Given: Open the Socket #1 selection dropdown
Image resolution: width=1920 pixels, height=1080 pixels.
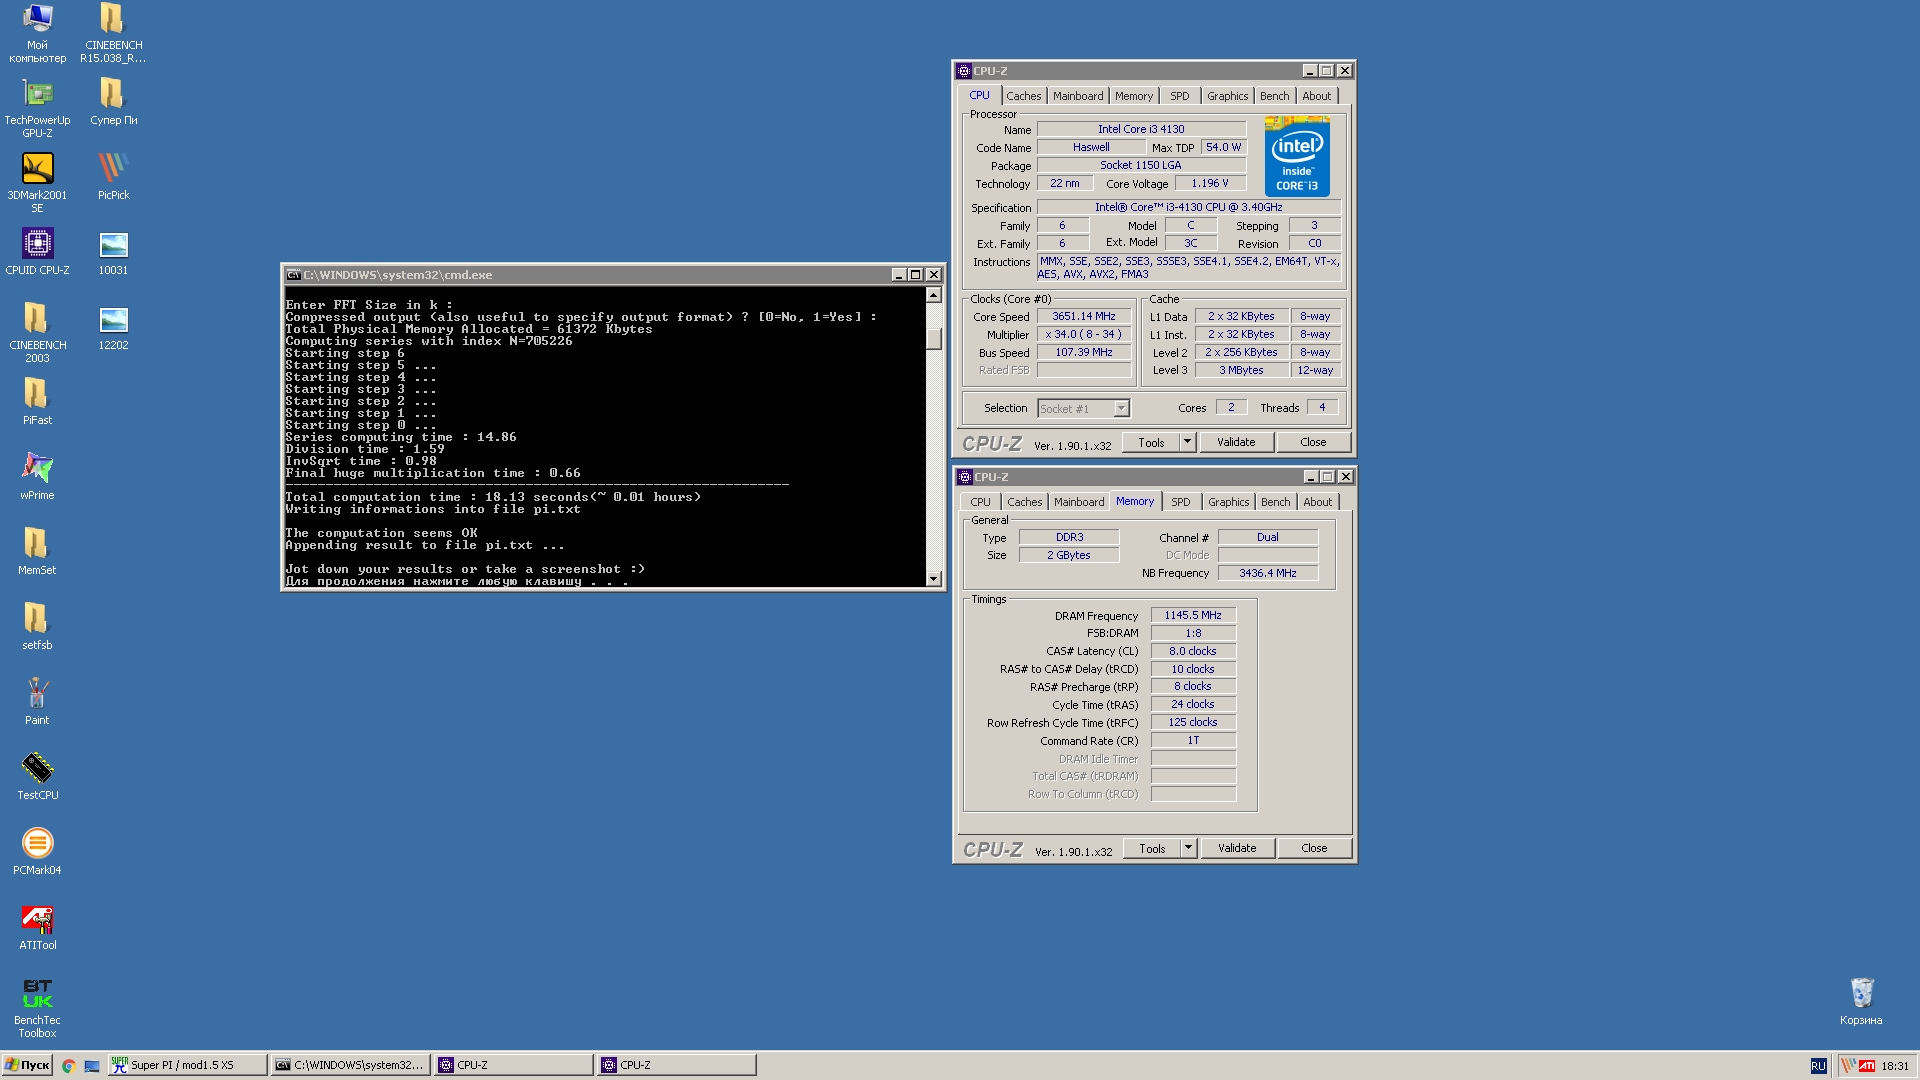Looking at the screenshot, I should (x=1083, y=408).
